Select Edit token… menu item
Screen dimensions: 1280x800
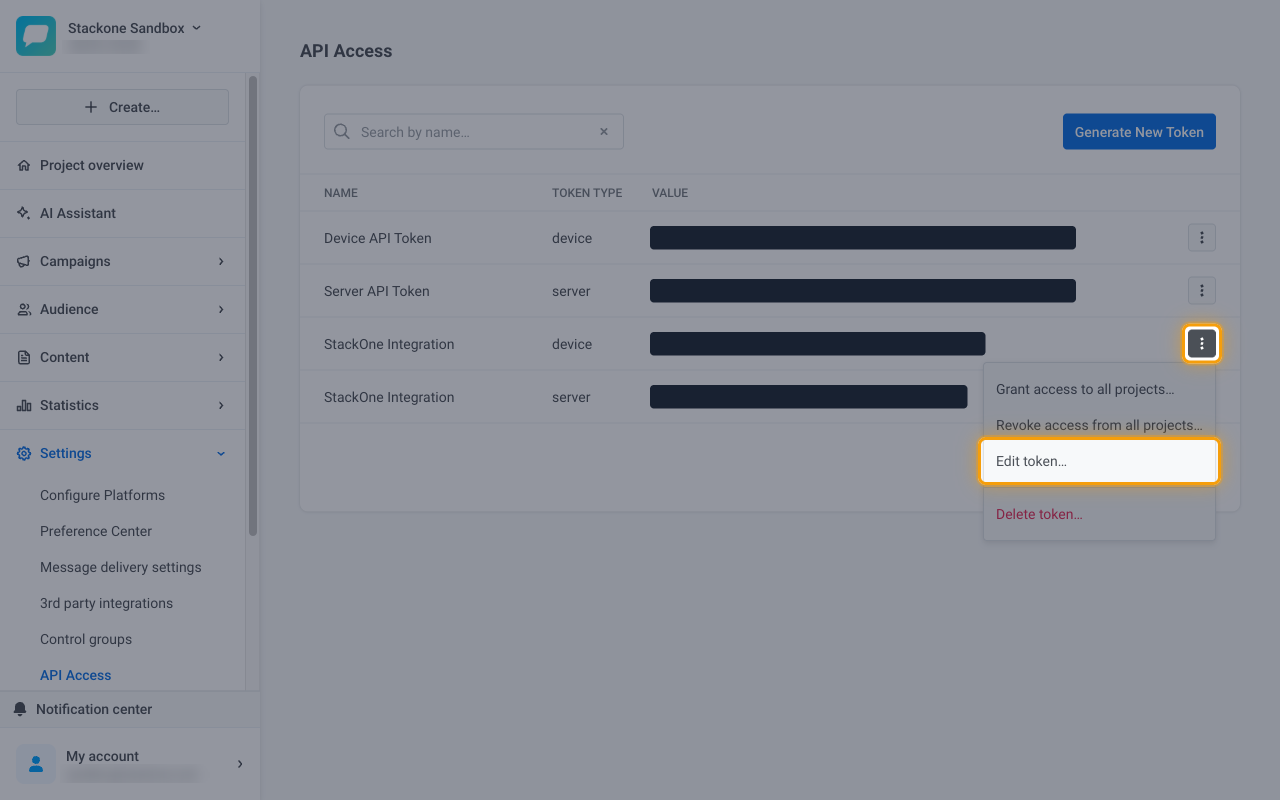[x=1099, y=462]
